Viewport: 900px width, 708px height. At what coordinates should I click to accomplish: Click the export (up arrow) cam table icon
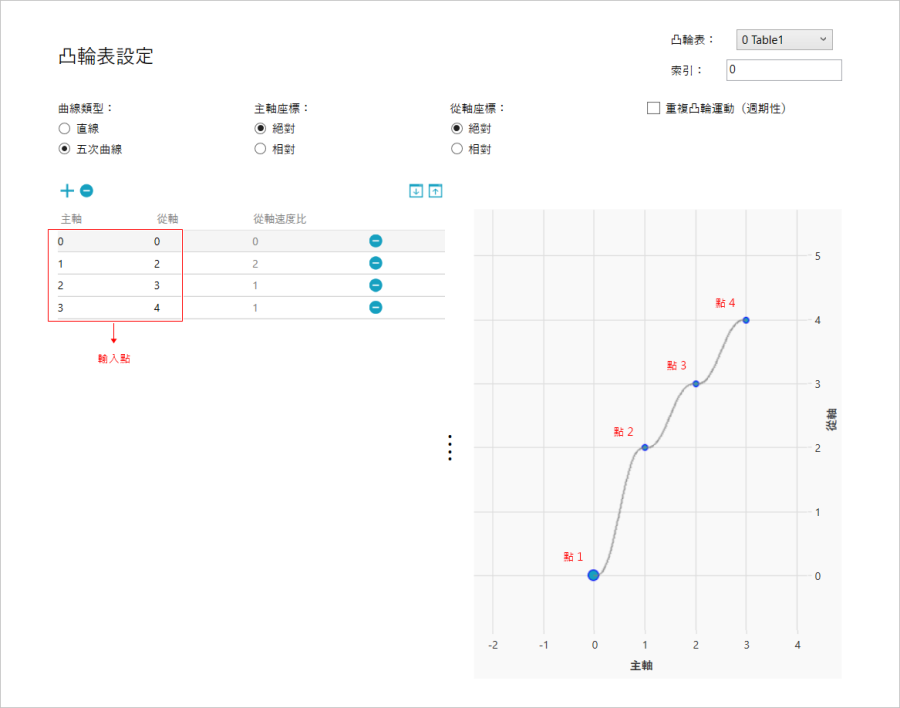pos(436,191)
